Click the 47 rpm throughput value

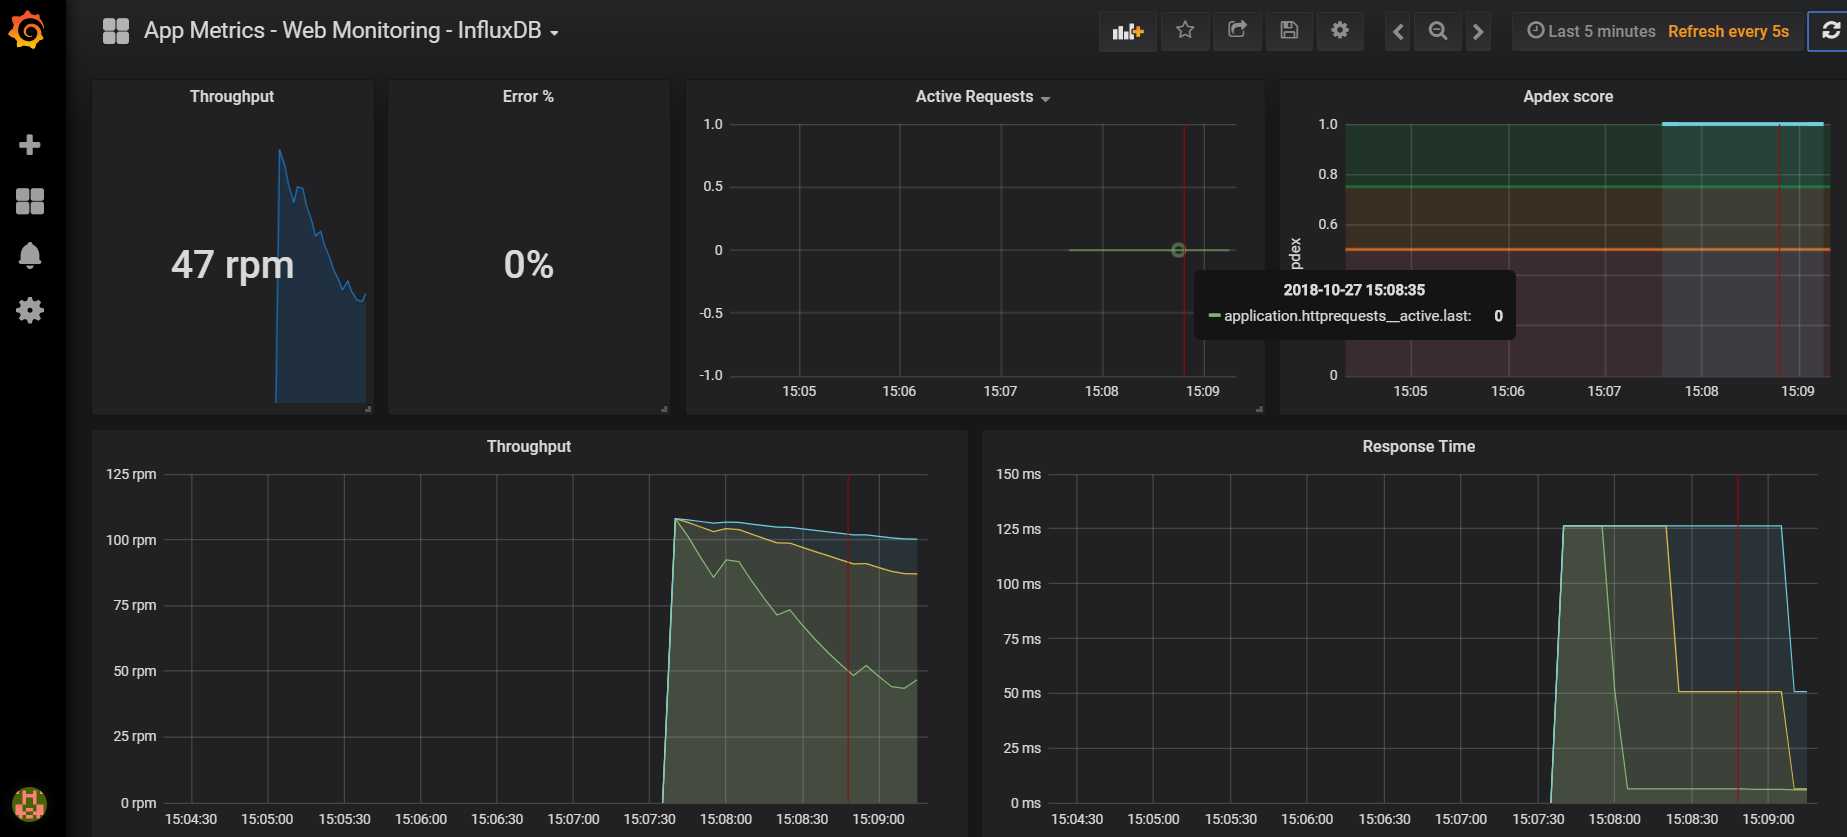[232, 265]
